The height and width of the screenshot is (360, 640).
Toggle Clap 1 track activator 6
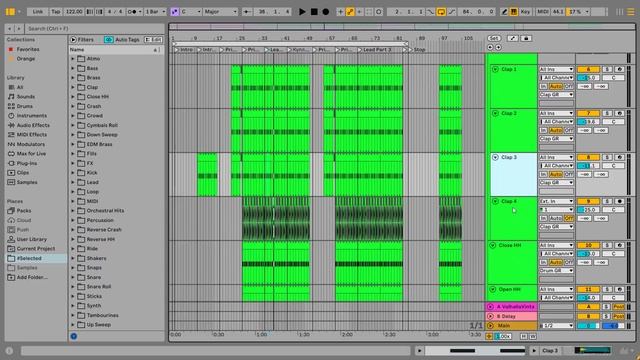588,69
